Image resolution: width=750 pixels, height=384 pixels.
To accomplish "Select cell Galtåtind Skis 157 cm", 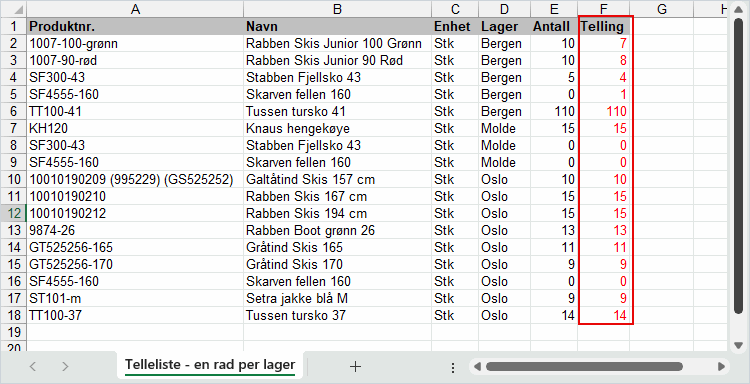I will [338, 179].
